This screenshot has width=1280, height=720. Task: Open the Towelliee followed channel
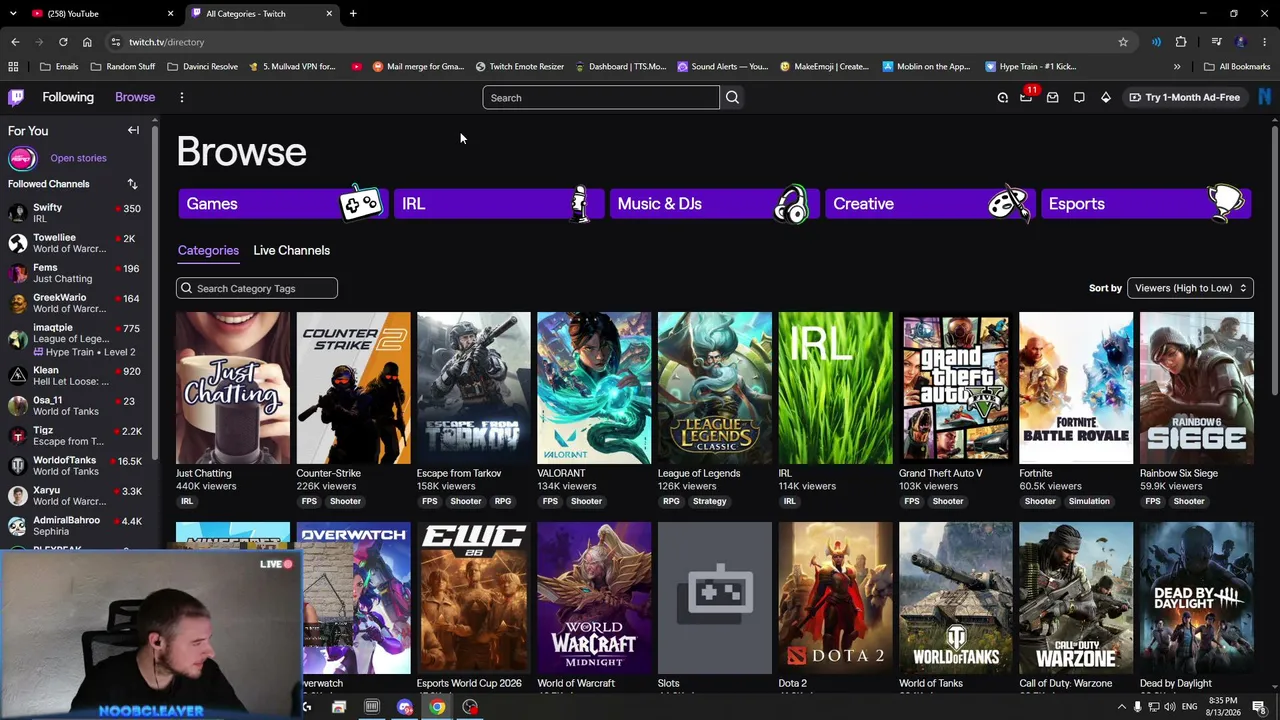point(76,243)
